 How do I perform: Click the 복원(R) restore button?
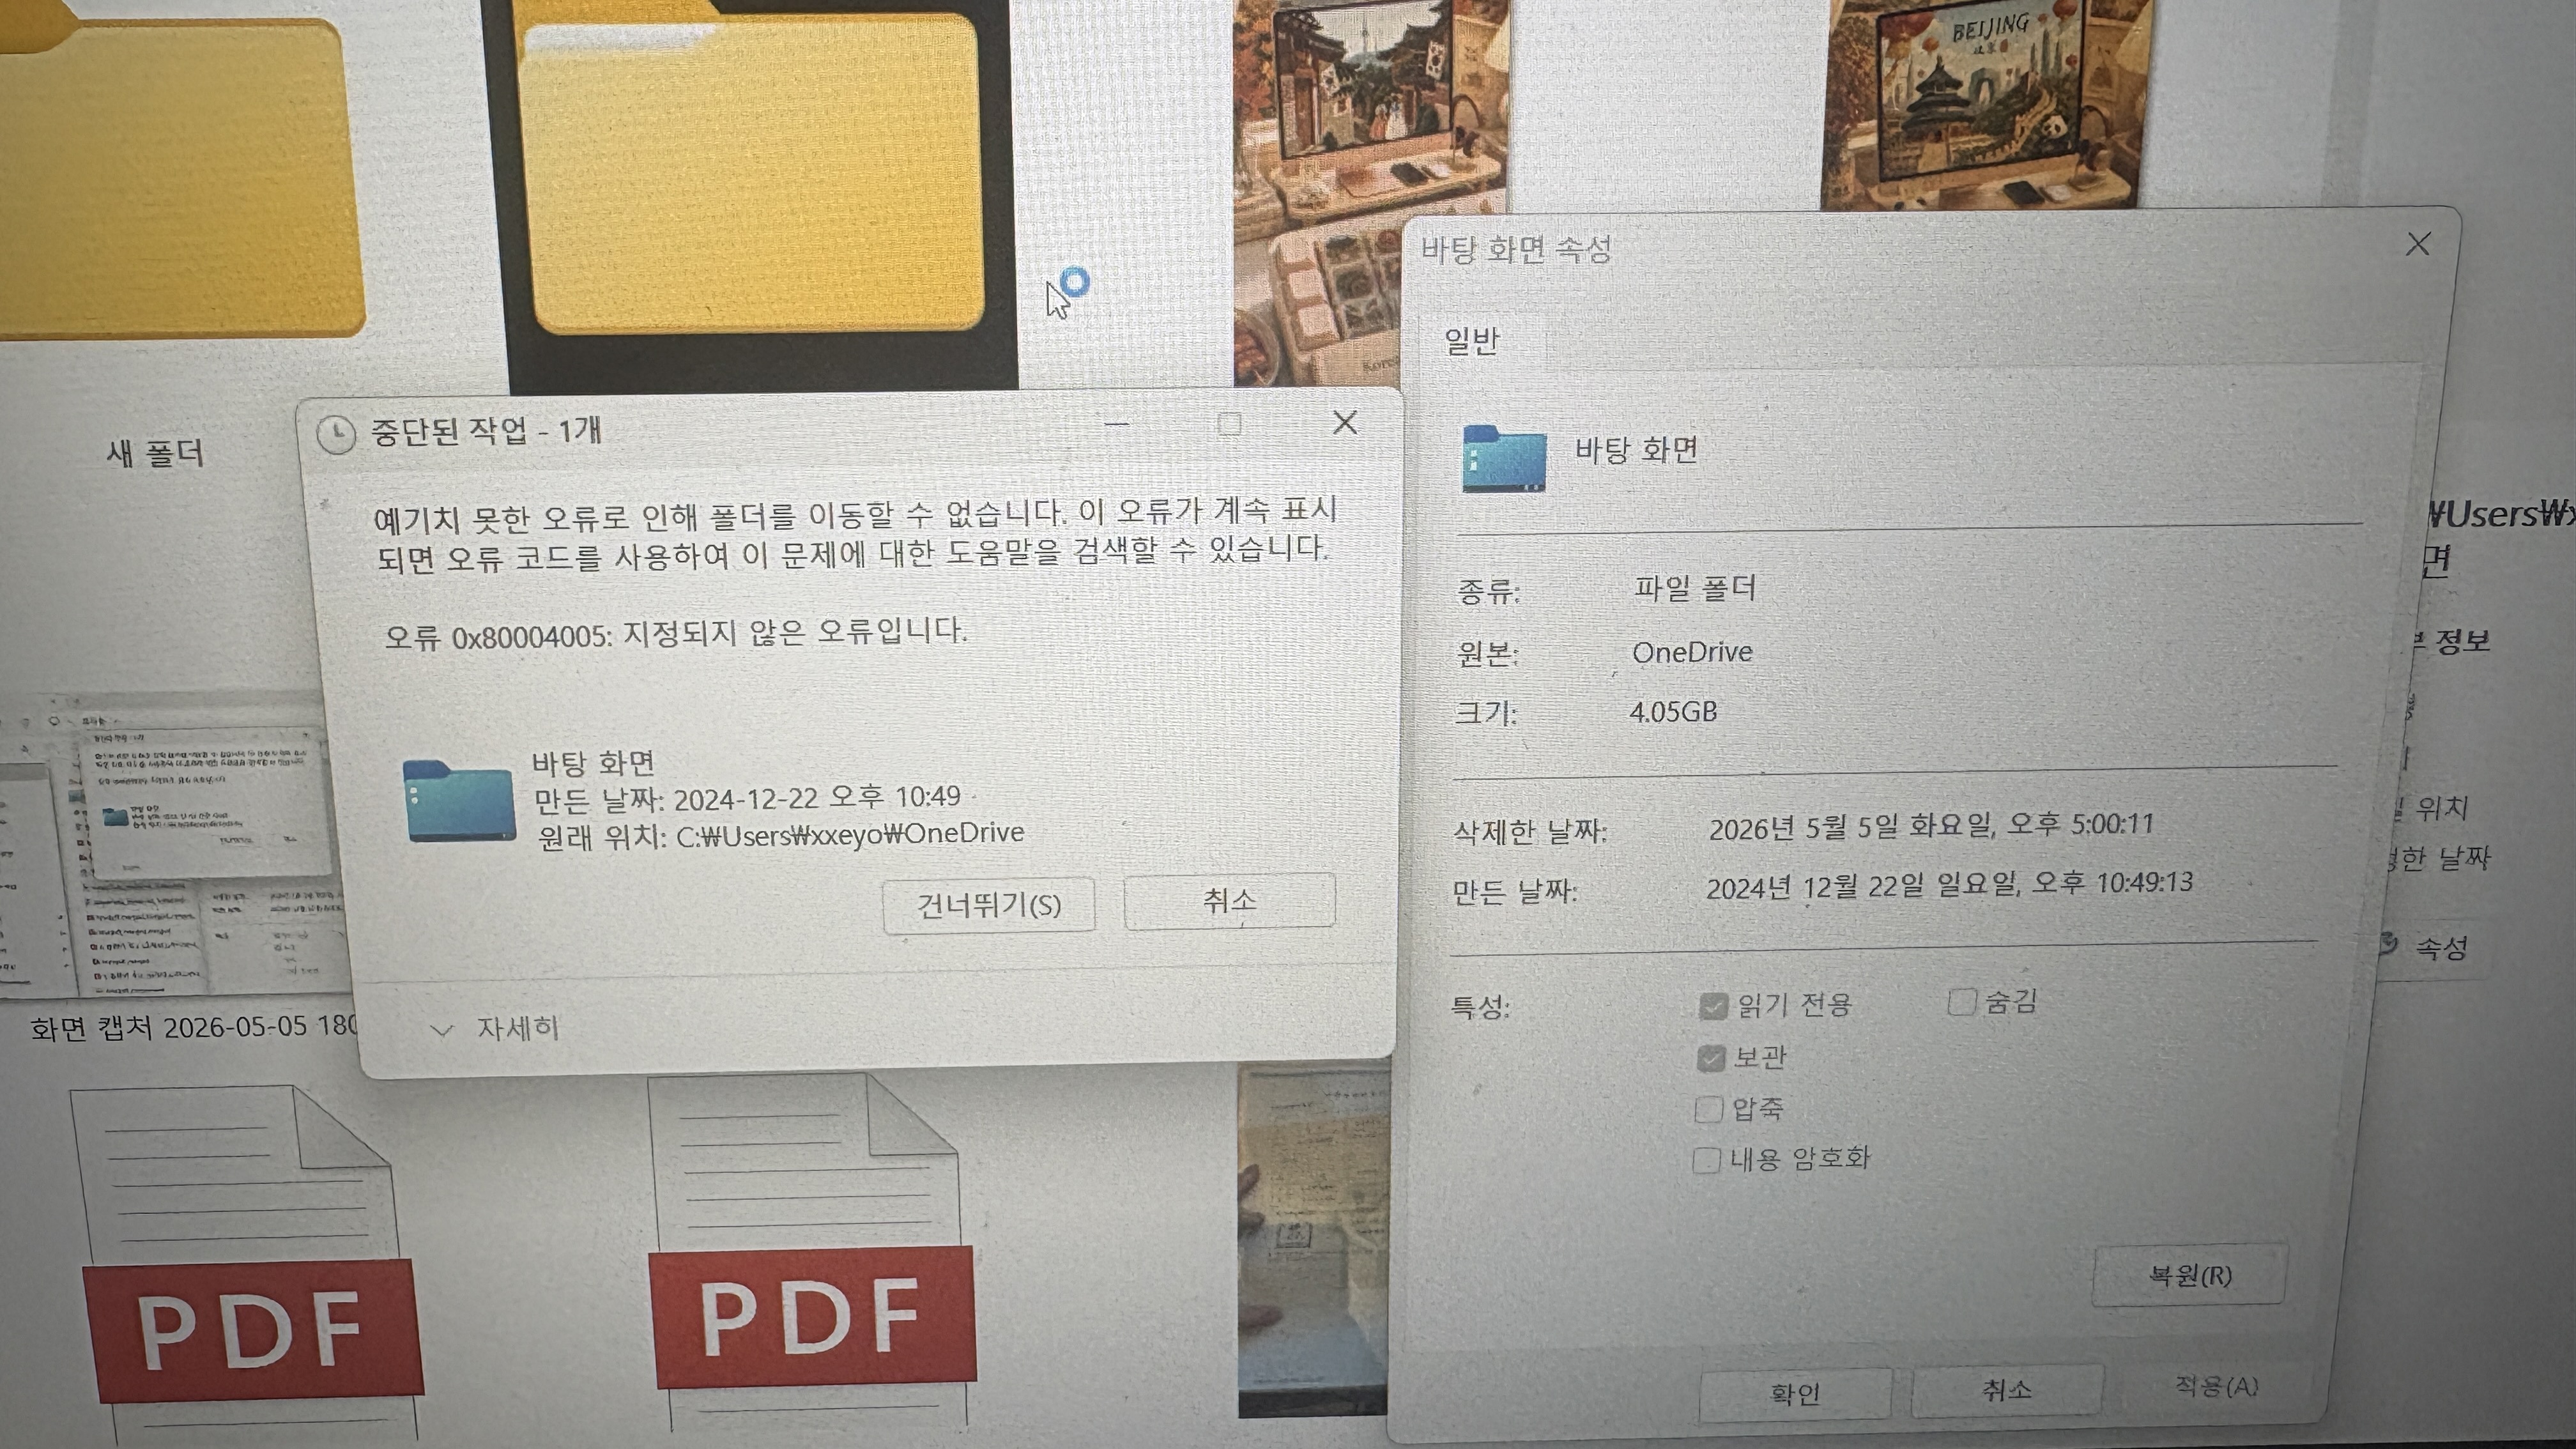(x=2189, y=1275)
